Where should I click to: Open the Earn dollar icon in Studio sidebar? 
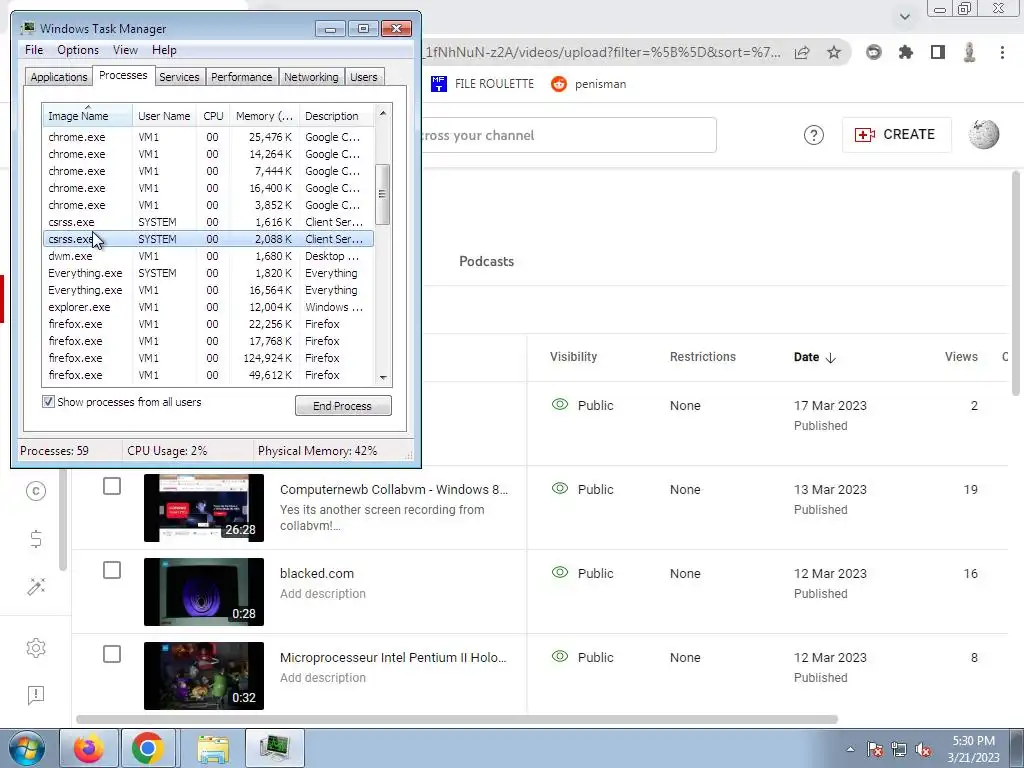point(36,539)
